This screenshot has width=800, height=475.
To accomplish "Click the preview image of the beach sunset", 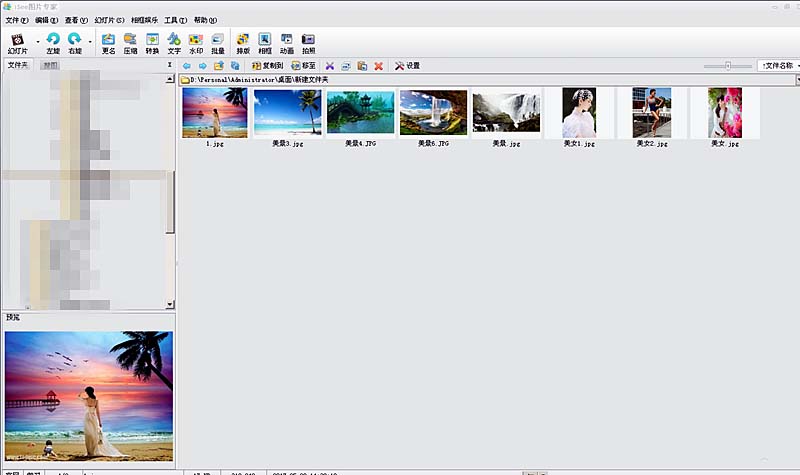I will (89, 396).
